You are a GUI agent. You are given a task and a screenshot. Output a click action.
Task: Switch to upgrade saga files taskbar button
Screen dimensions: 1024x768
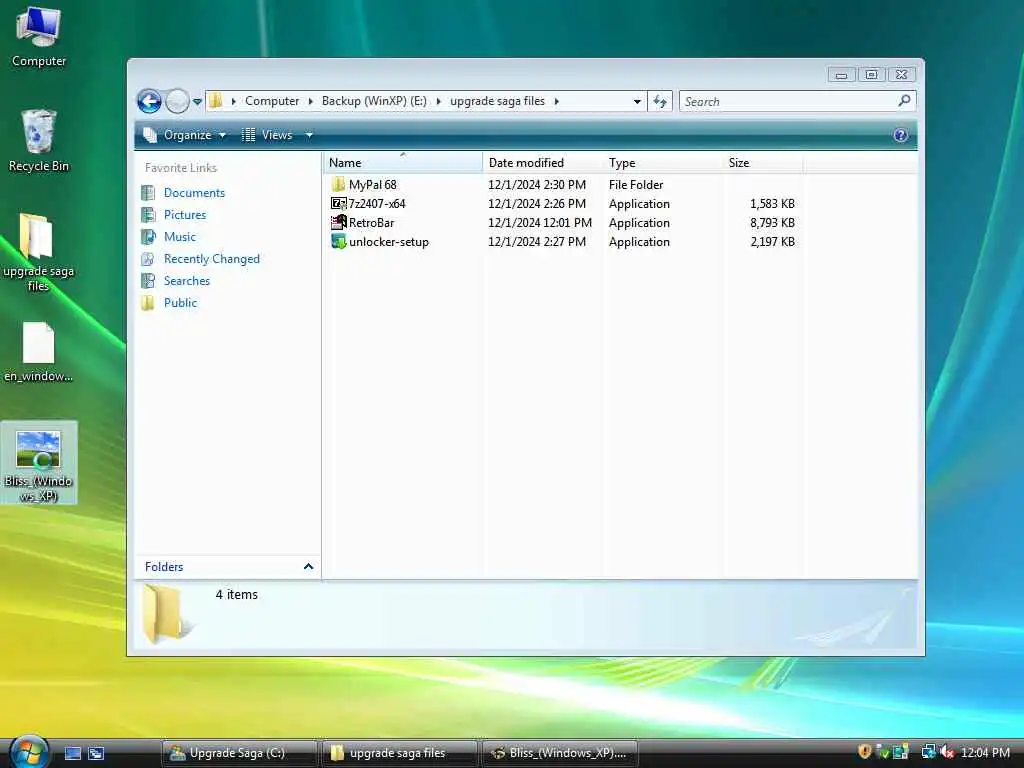(x=400, y=753)
